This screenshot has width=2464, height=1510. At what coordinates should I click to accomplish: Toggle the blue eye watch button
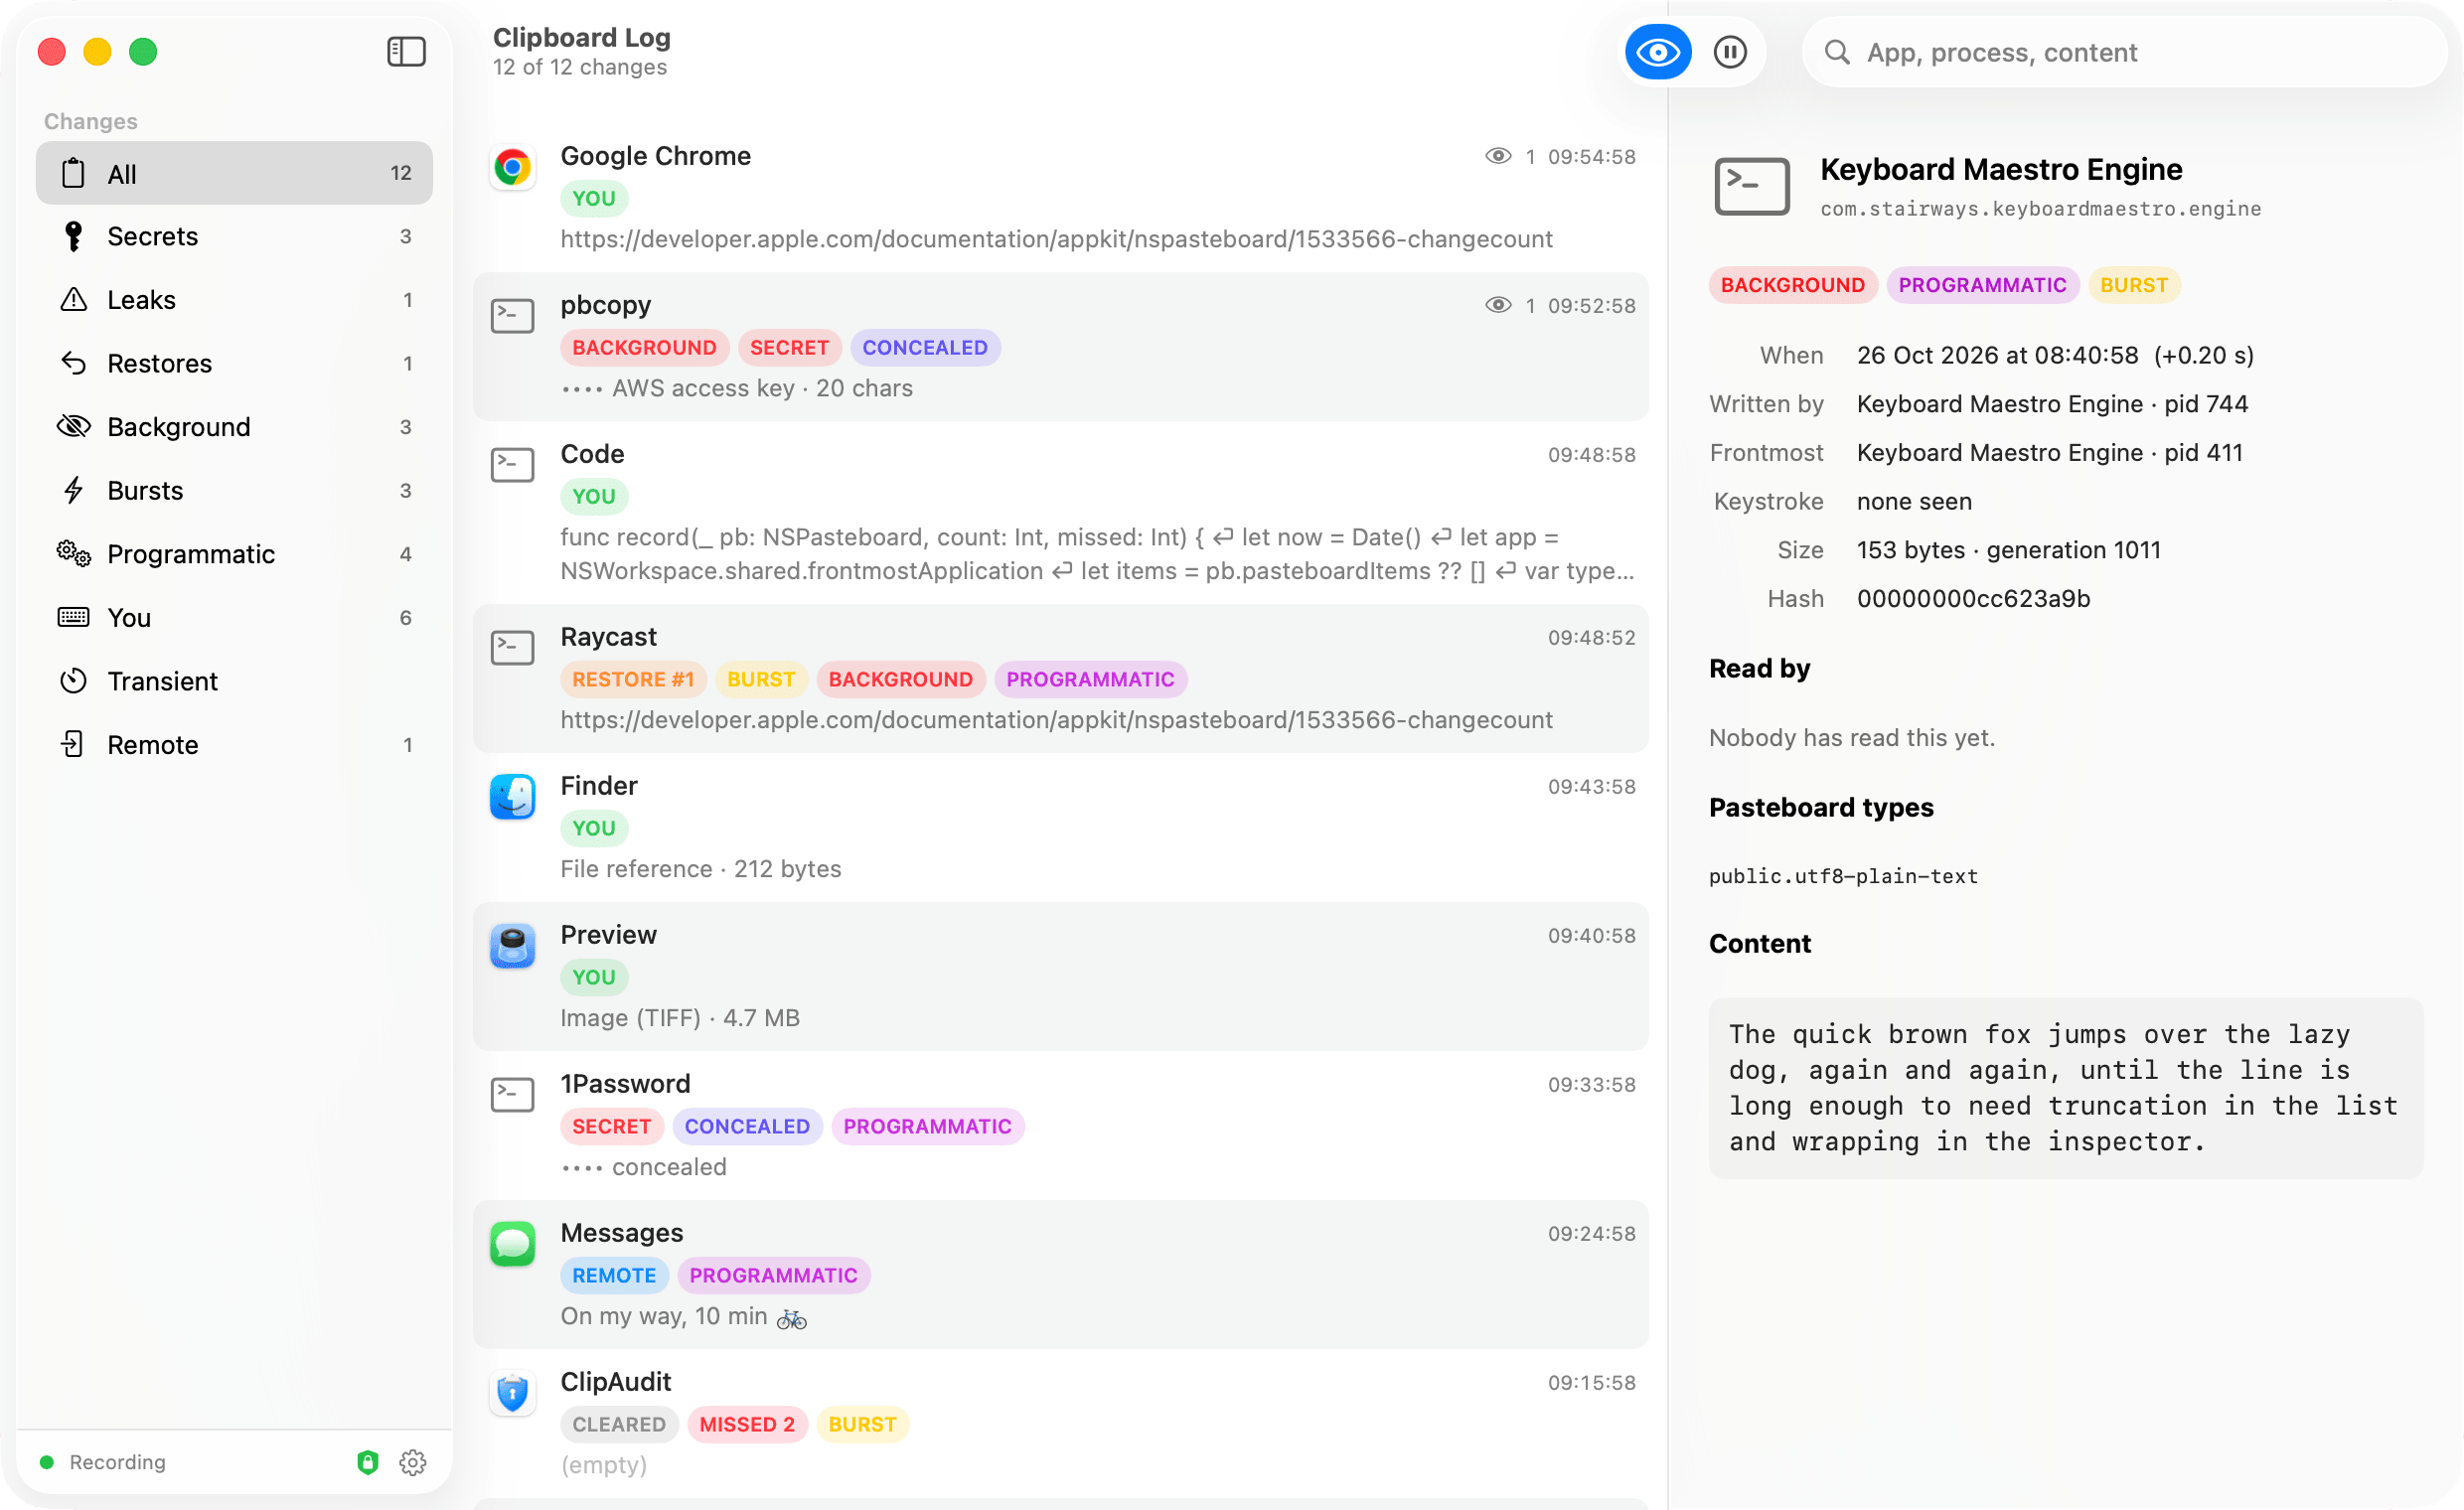1657,52
